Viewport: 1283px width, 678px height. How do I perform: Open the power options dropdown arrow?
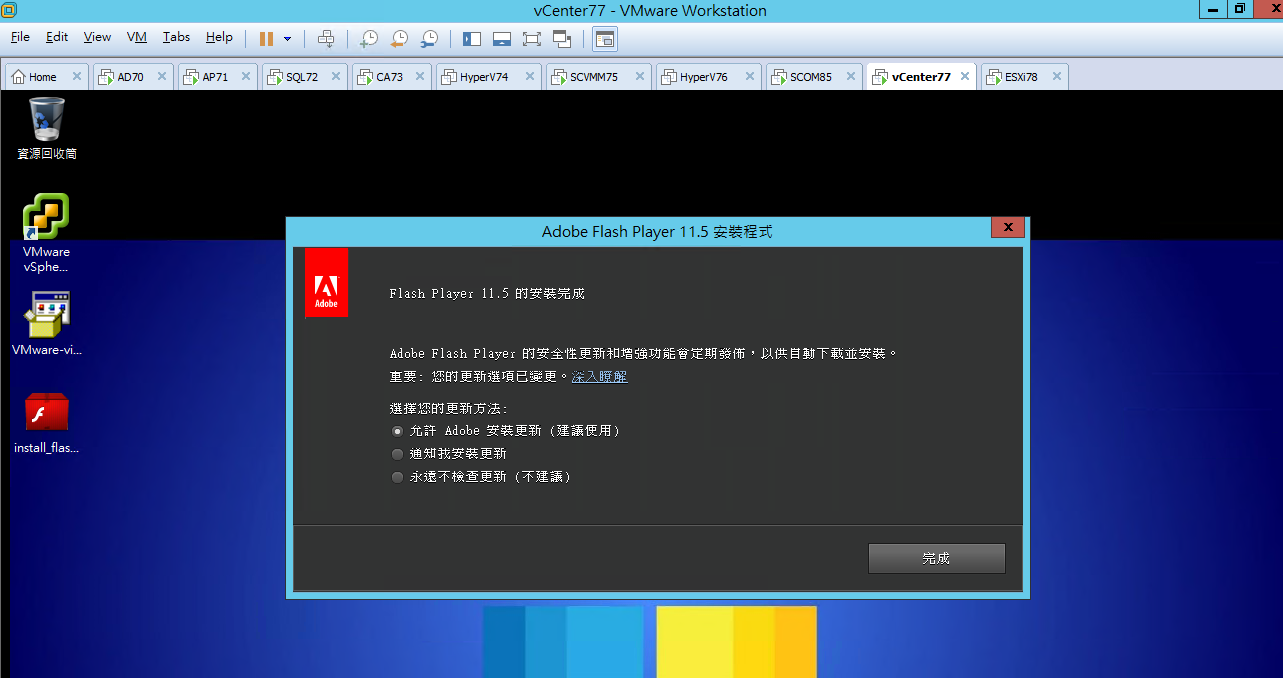click(288, 39)
